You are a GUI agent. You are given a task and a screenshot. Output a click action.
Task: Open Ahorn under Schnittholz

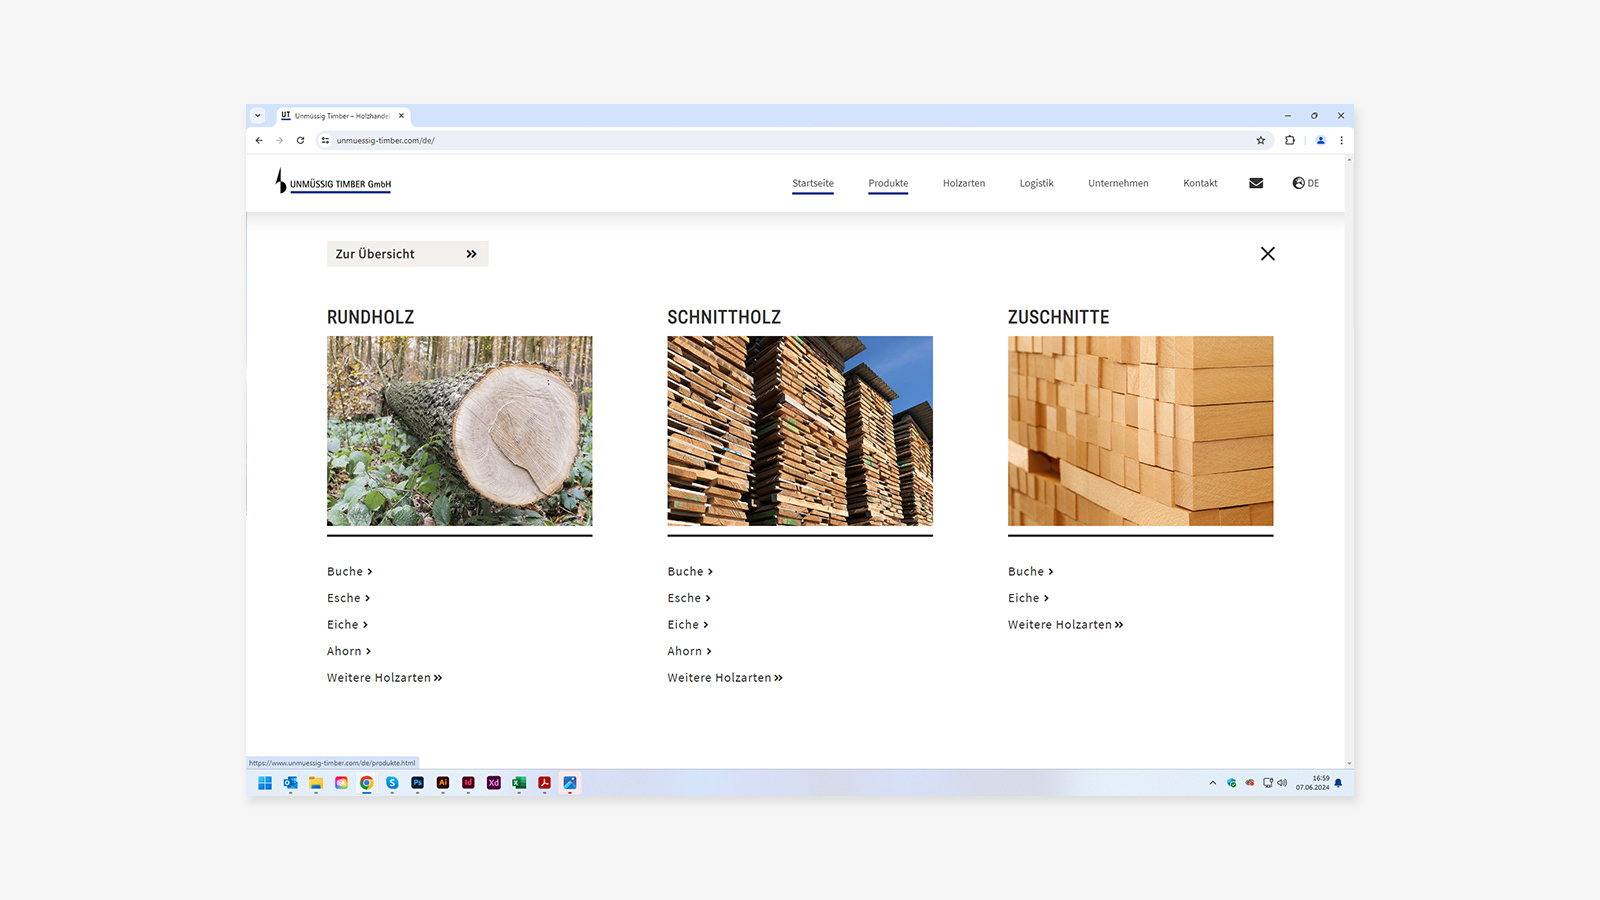tap(690, 652)
